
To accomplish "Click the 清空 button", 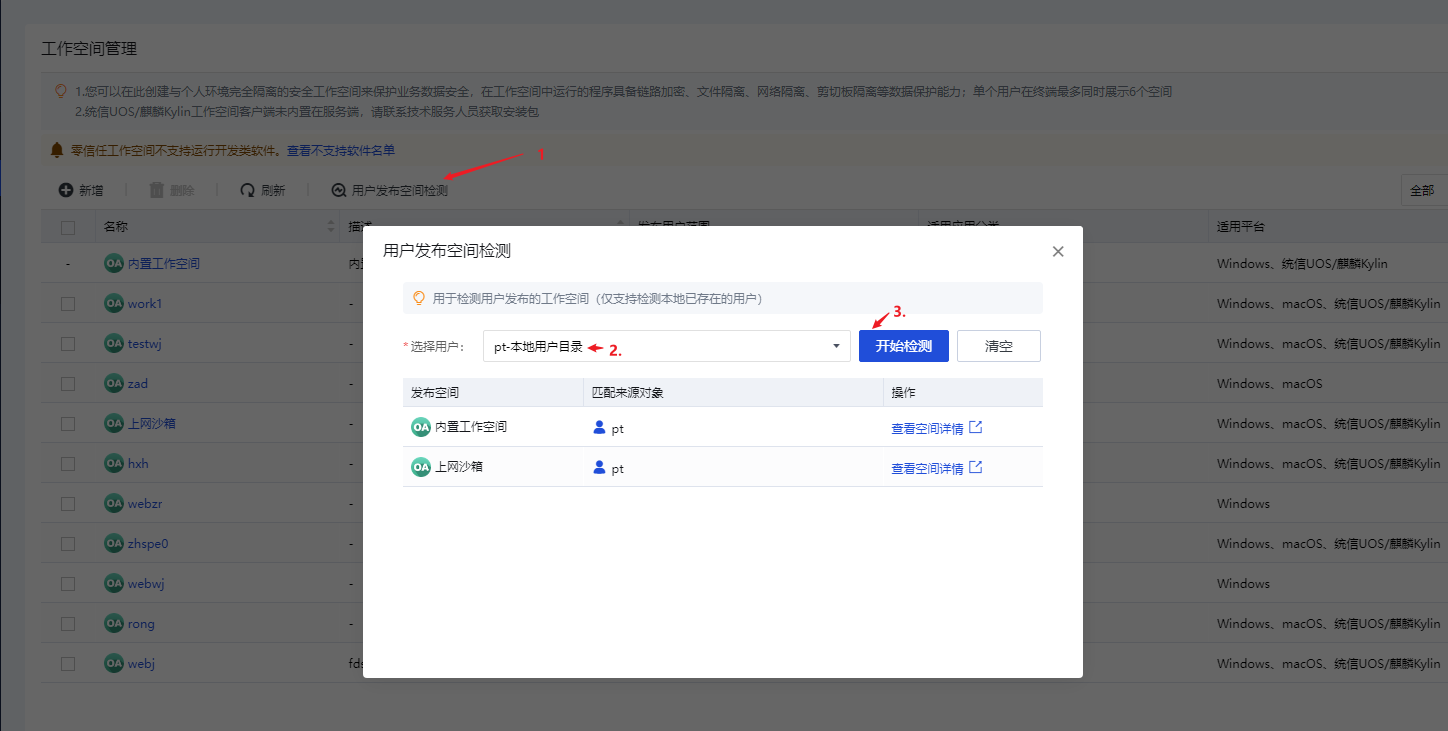I will point(998,346).
